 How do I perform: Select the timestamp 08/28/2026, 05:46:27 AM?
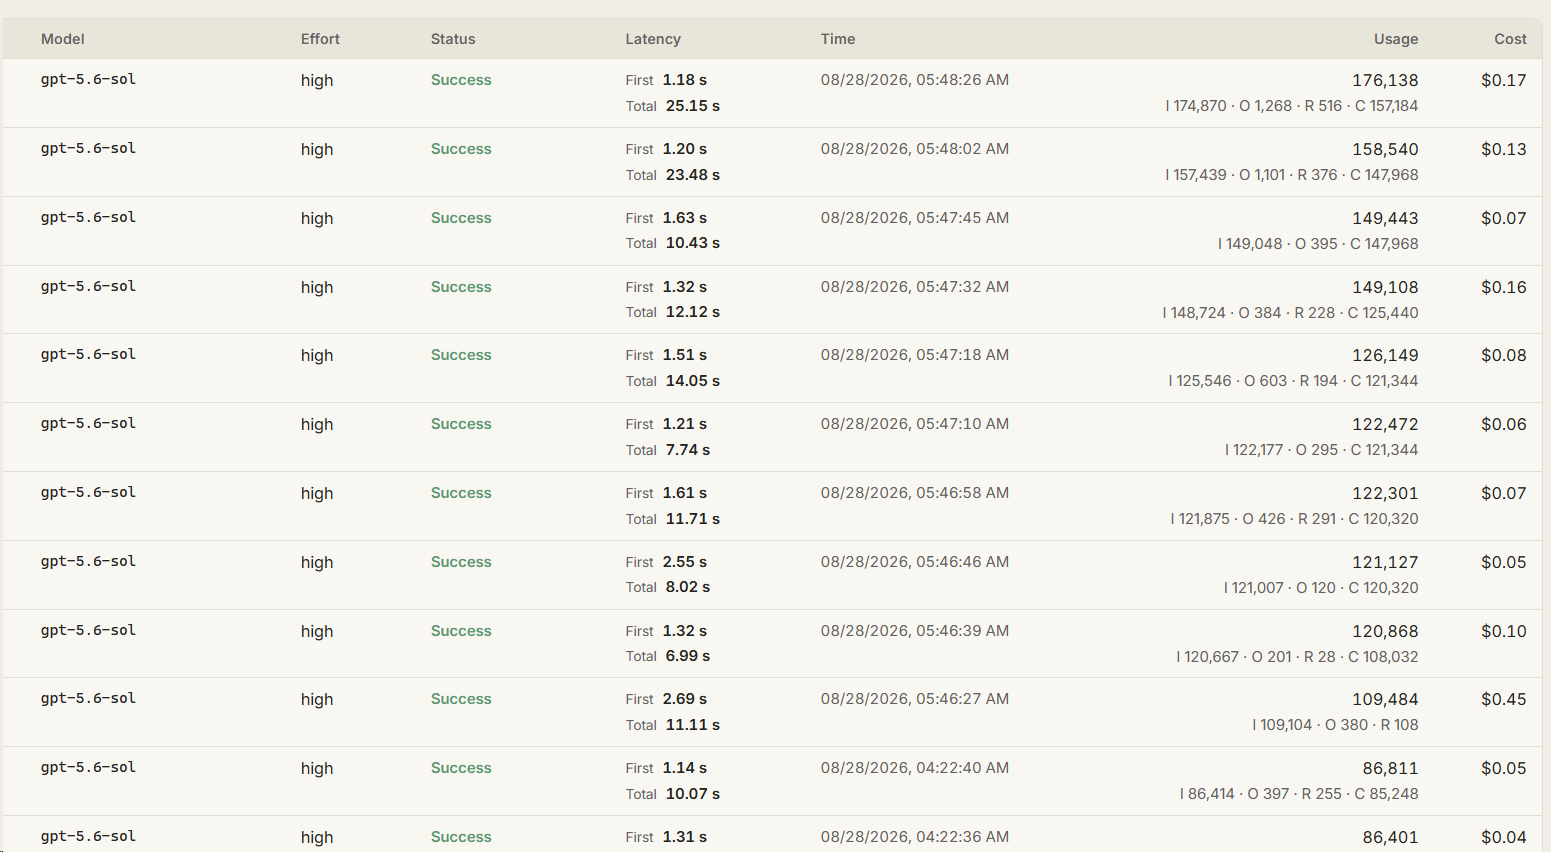pos(915,699)
